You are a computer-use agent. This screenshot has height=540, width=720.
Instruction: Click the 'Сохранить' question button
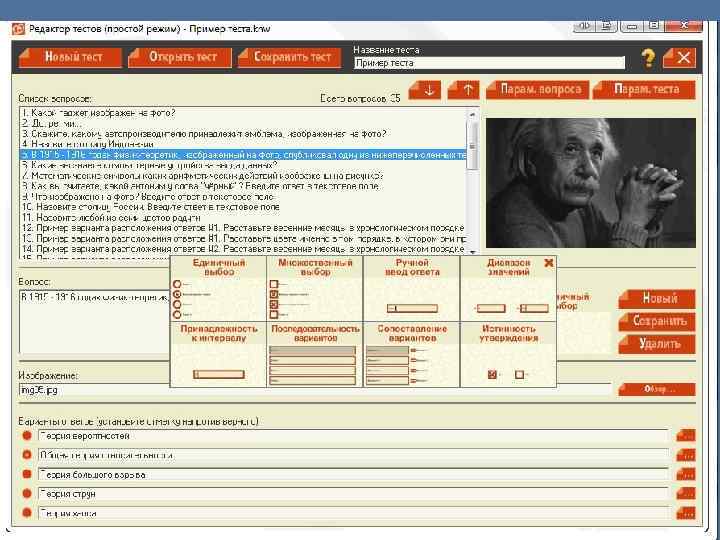coord(657,321)
